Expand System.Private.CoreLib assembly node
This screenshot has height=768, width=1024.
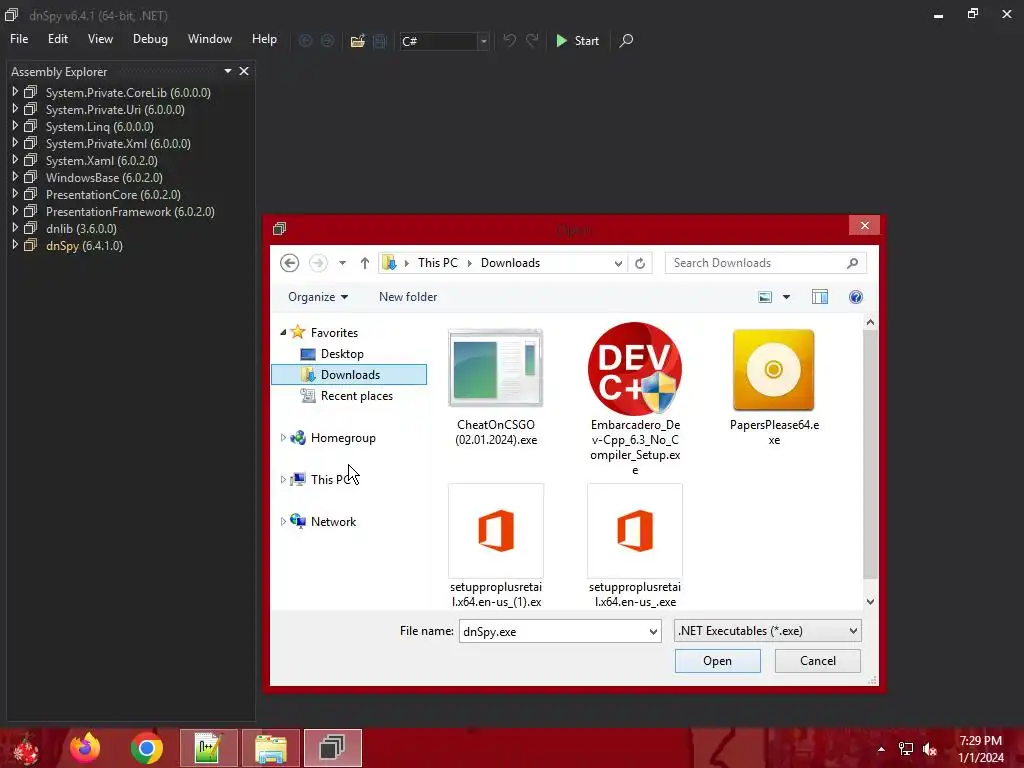tap(15, 92)
